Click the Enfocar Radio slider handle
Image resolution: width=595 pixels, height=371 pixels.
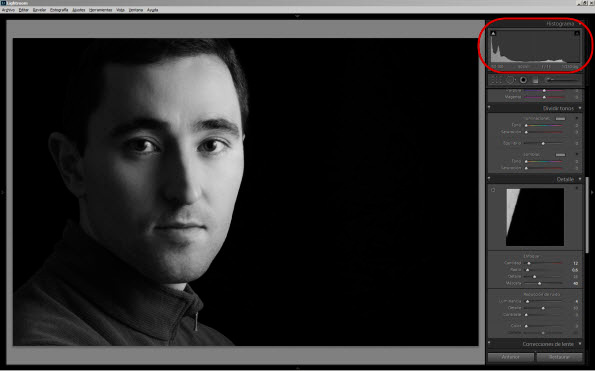[527, 270]
